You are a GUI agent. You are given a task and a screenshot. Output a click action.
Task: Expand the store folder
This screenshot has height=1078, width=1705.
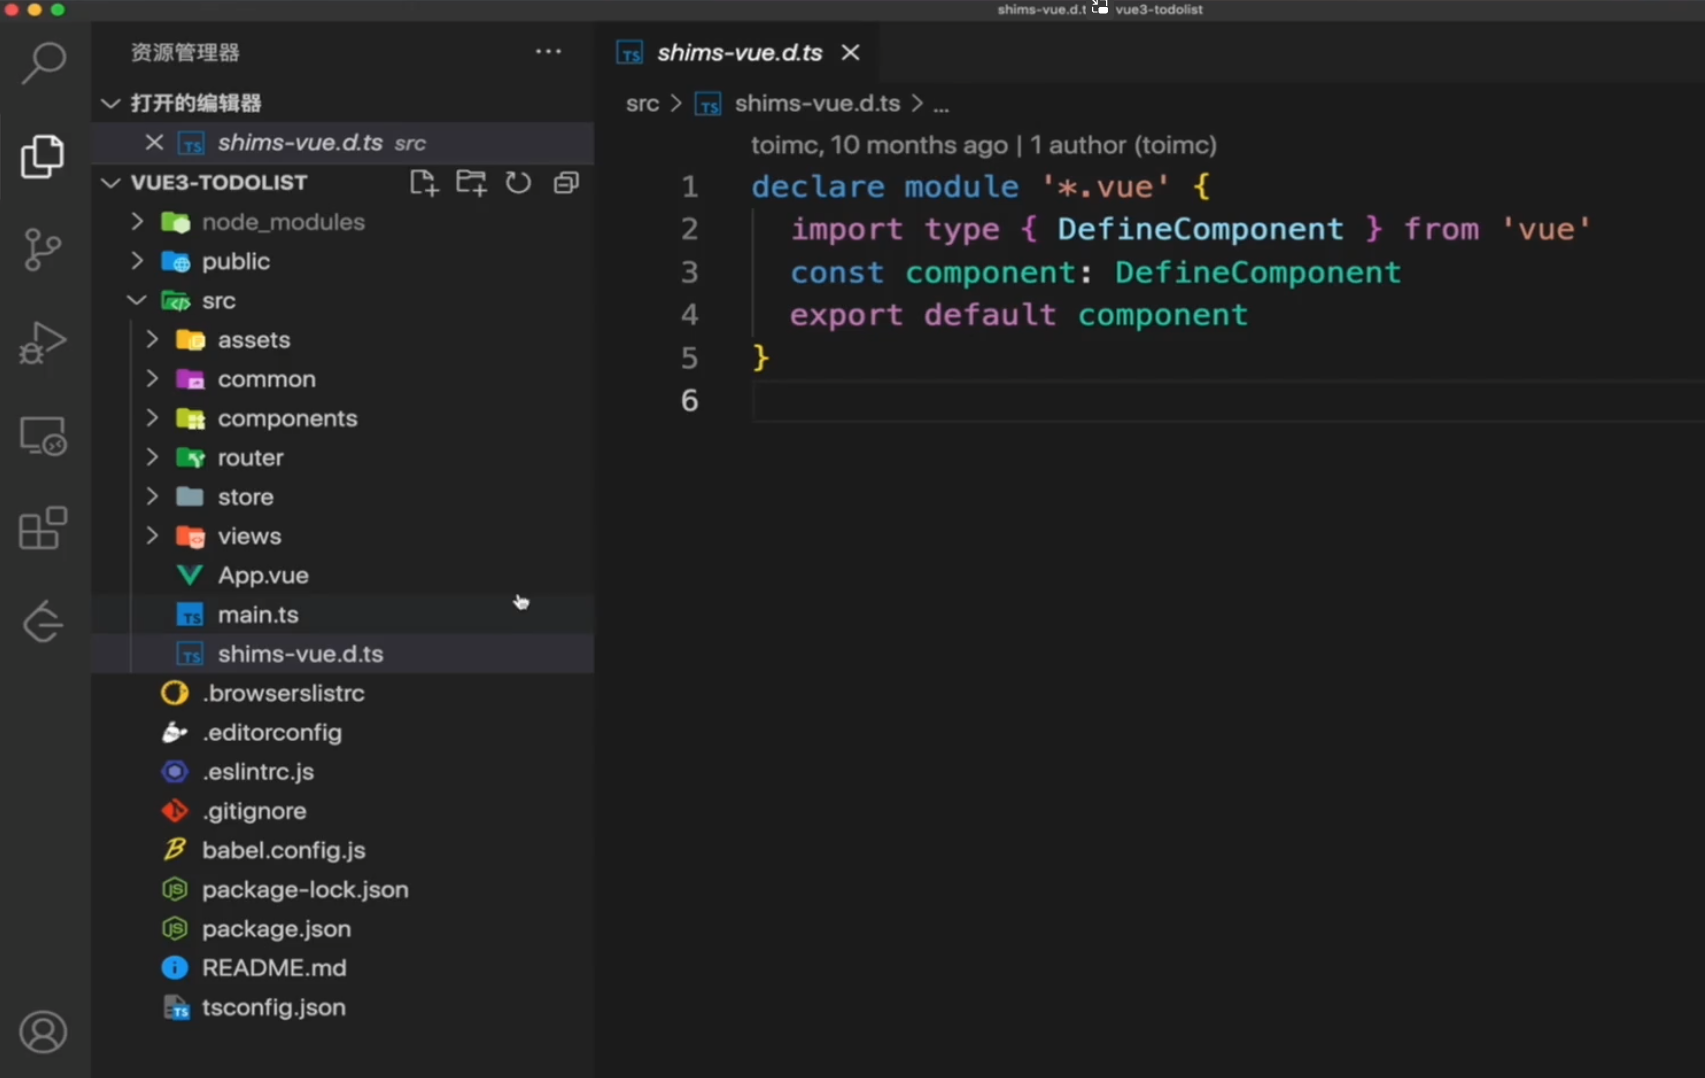[152, 496]
